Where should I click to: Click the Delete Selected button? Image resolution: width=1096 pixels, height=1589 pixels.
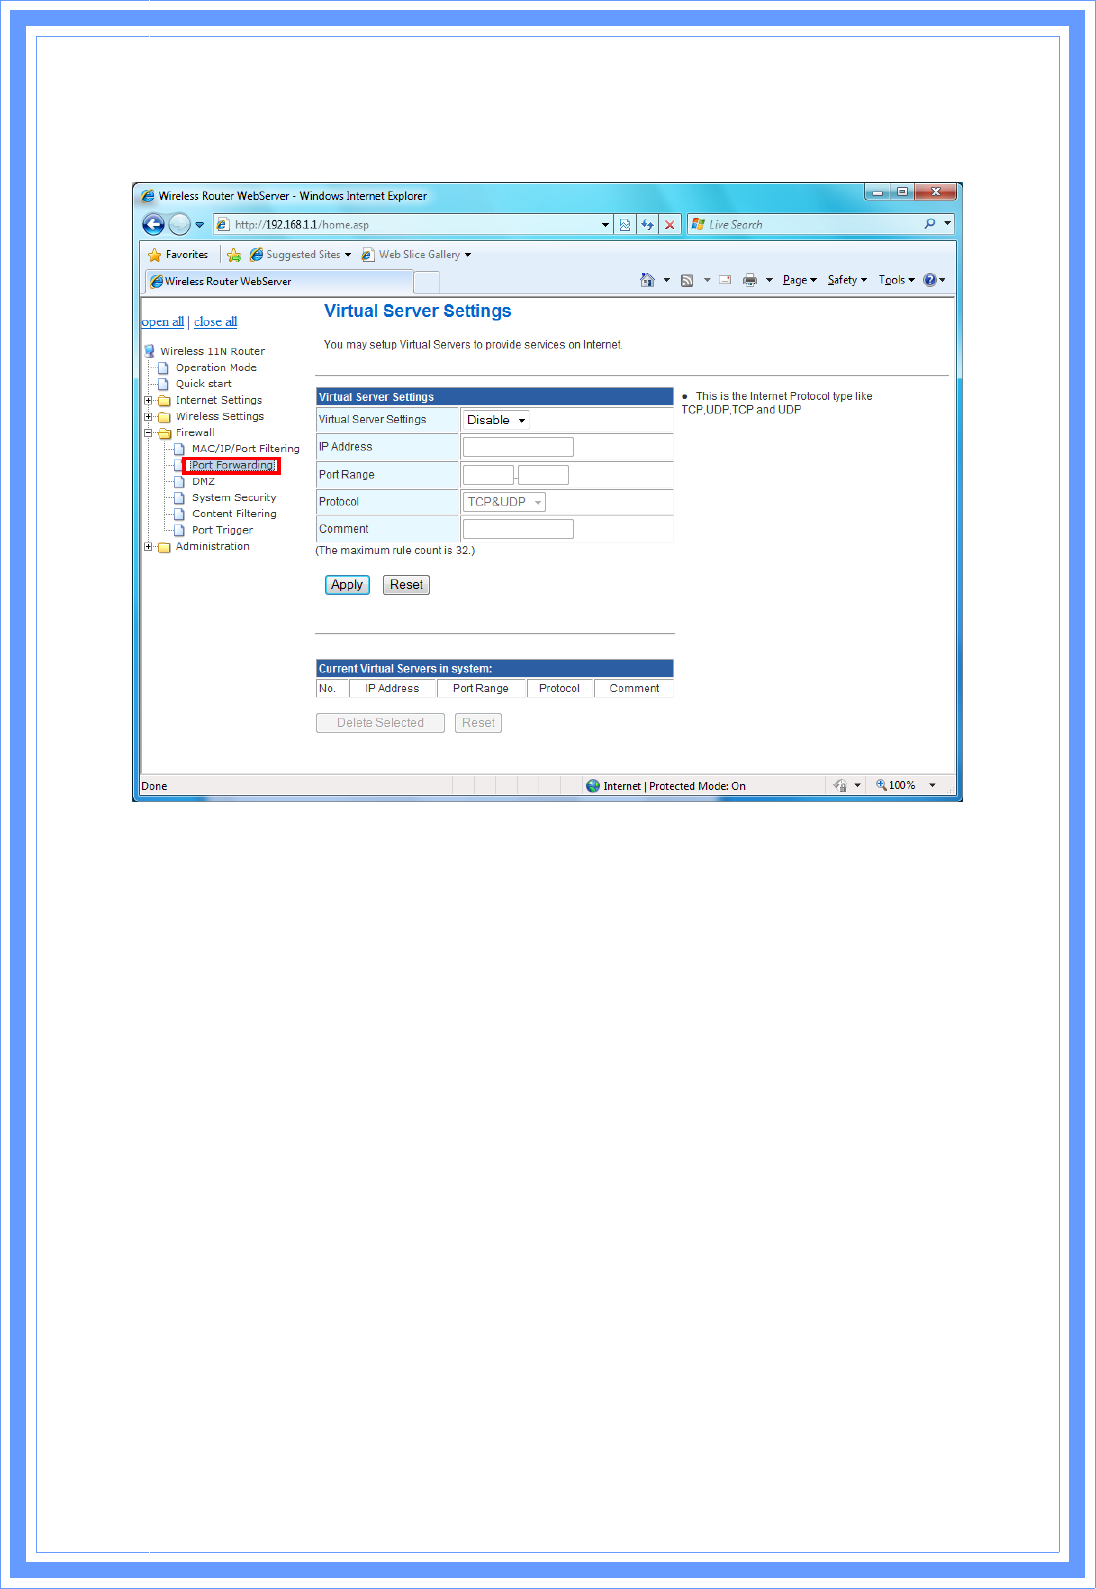380,723
